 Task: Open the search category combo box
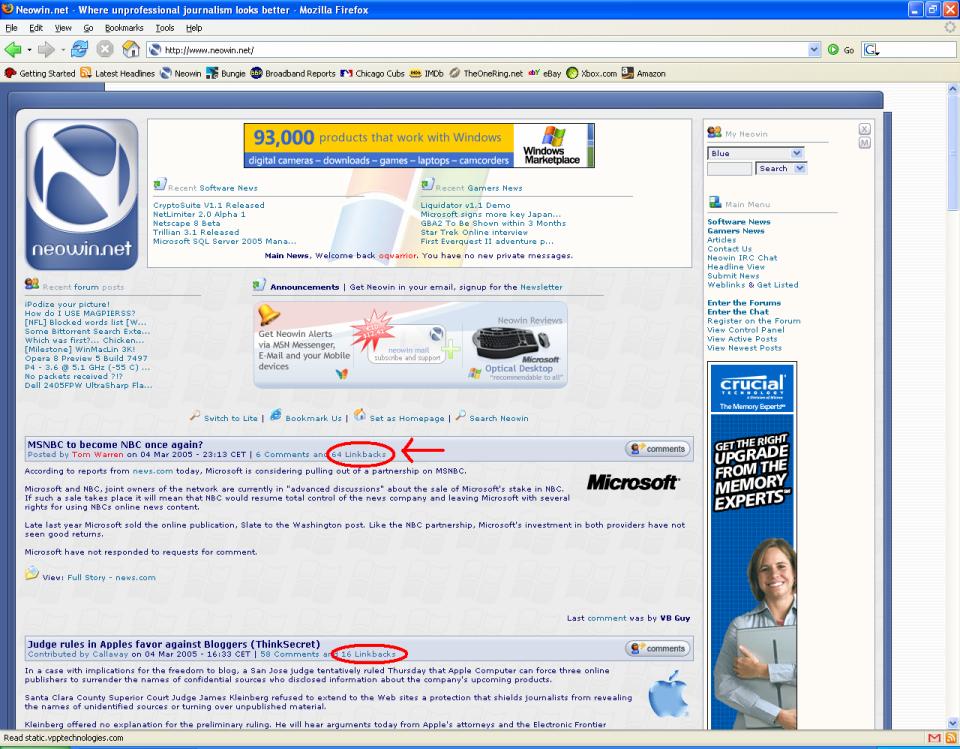pyautogui.click(x=781, y=168)
